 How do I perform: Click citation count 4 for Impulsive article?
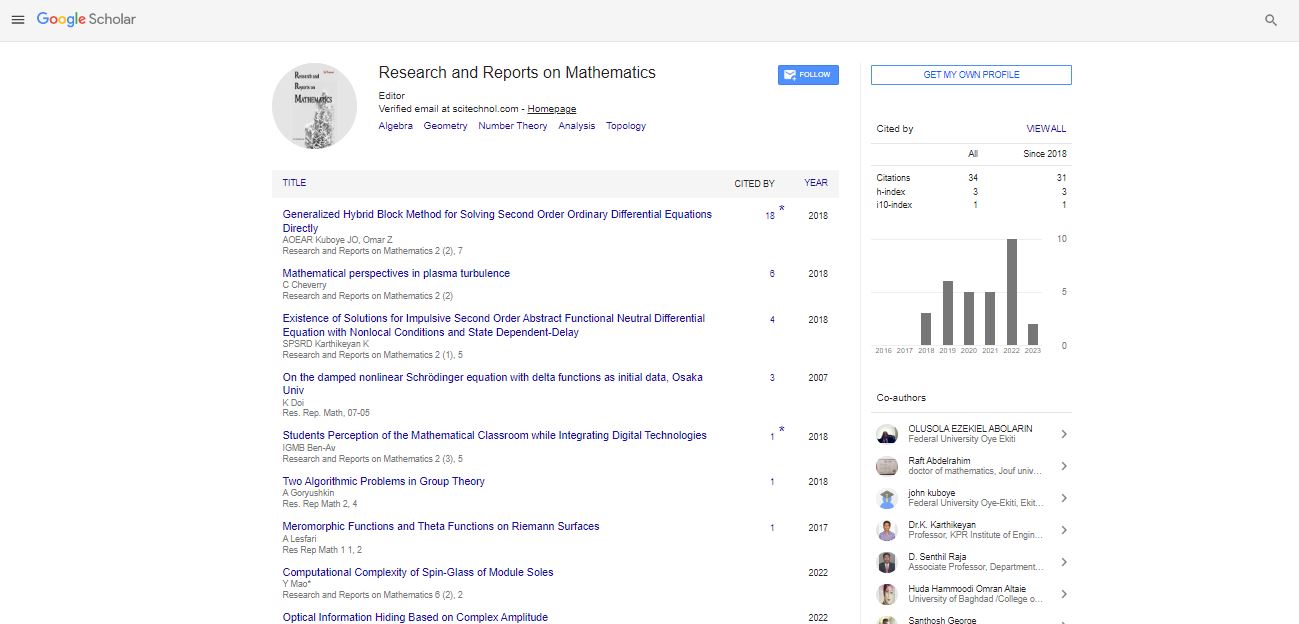point(772,320)
